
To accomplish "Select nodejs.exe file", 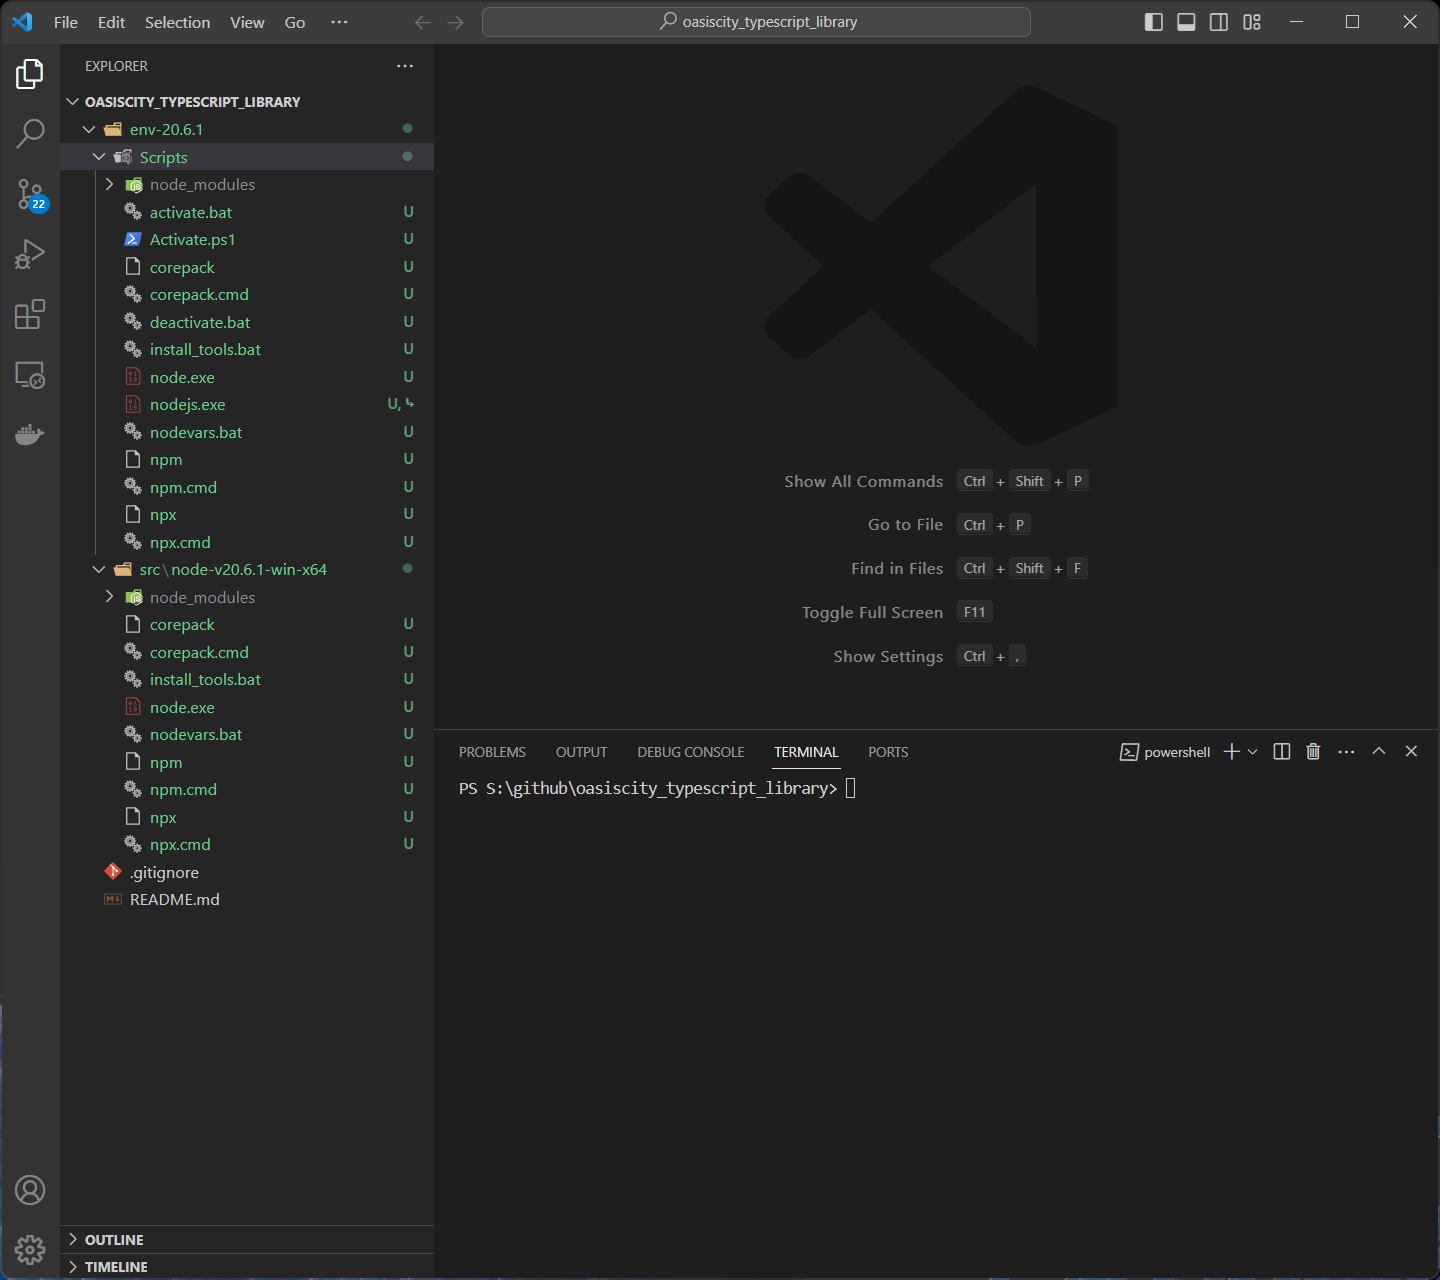I will tap(247, 405).
